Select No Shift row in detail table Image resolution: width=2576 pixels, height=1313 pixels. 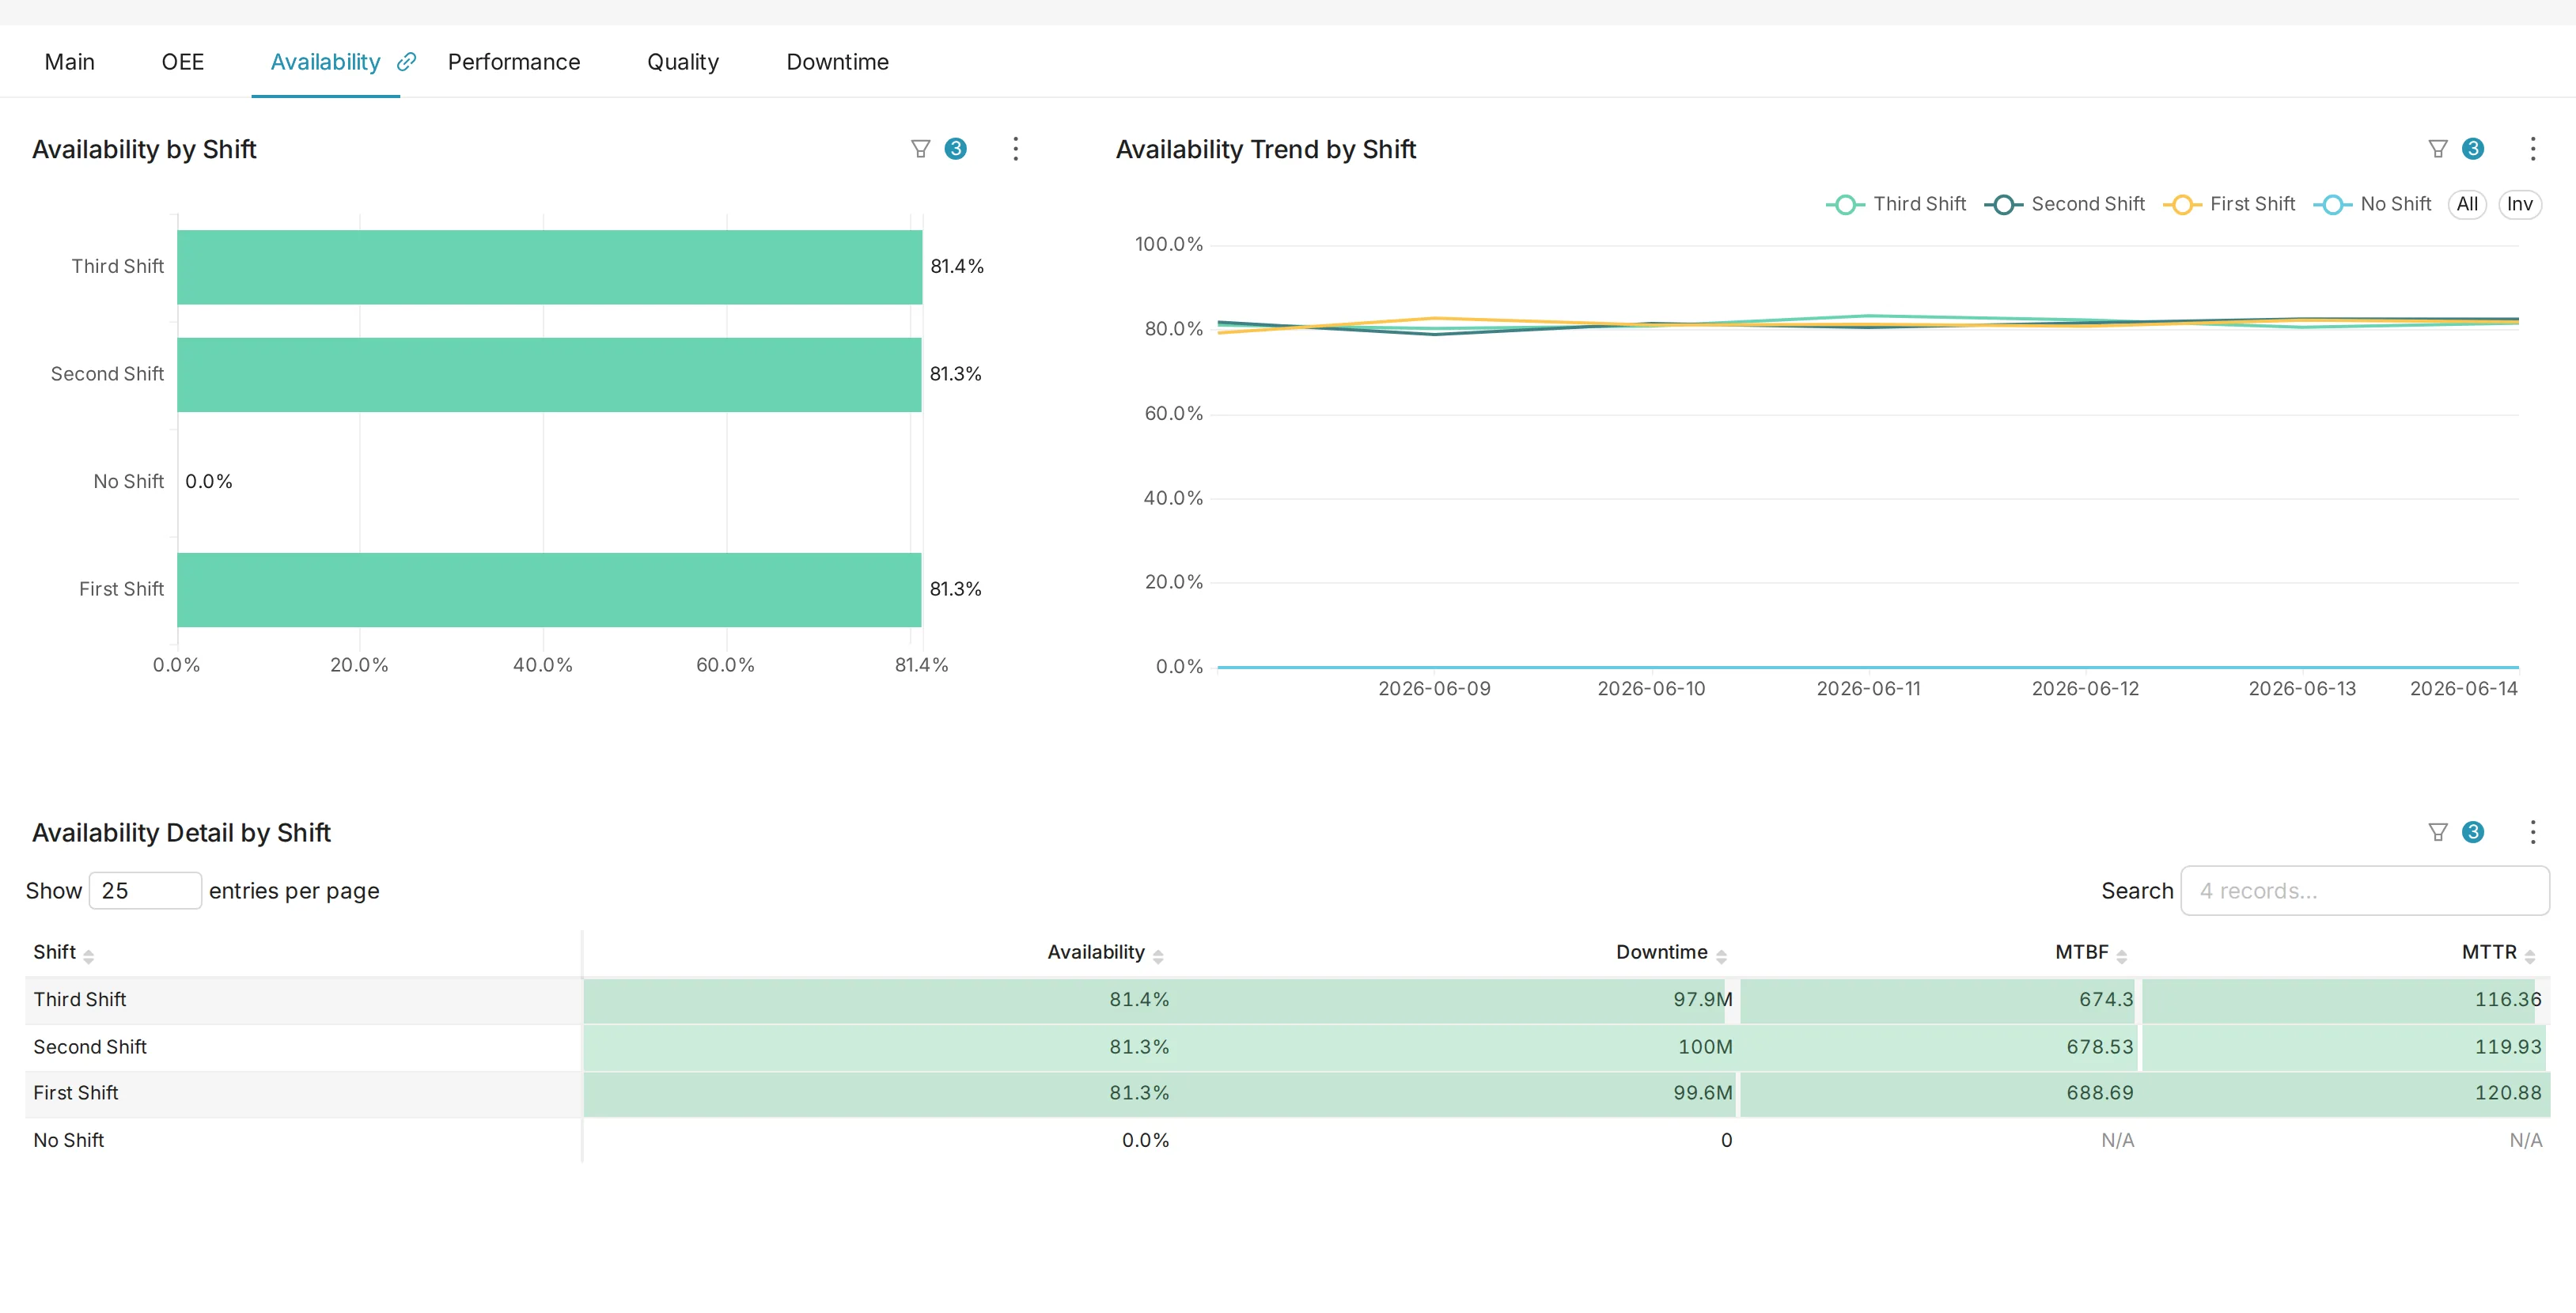click(x=1287, y=1140)
